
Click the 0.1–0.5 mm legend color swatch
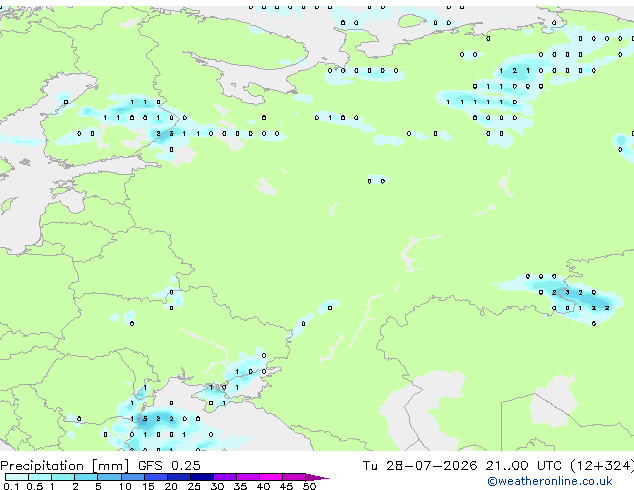(x=17, y=477)
